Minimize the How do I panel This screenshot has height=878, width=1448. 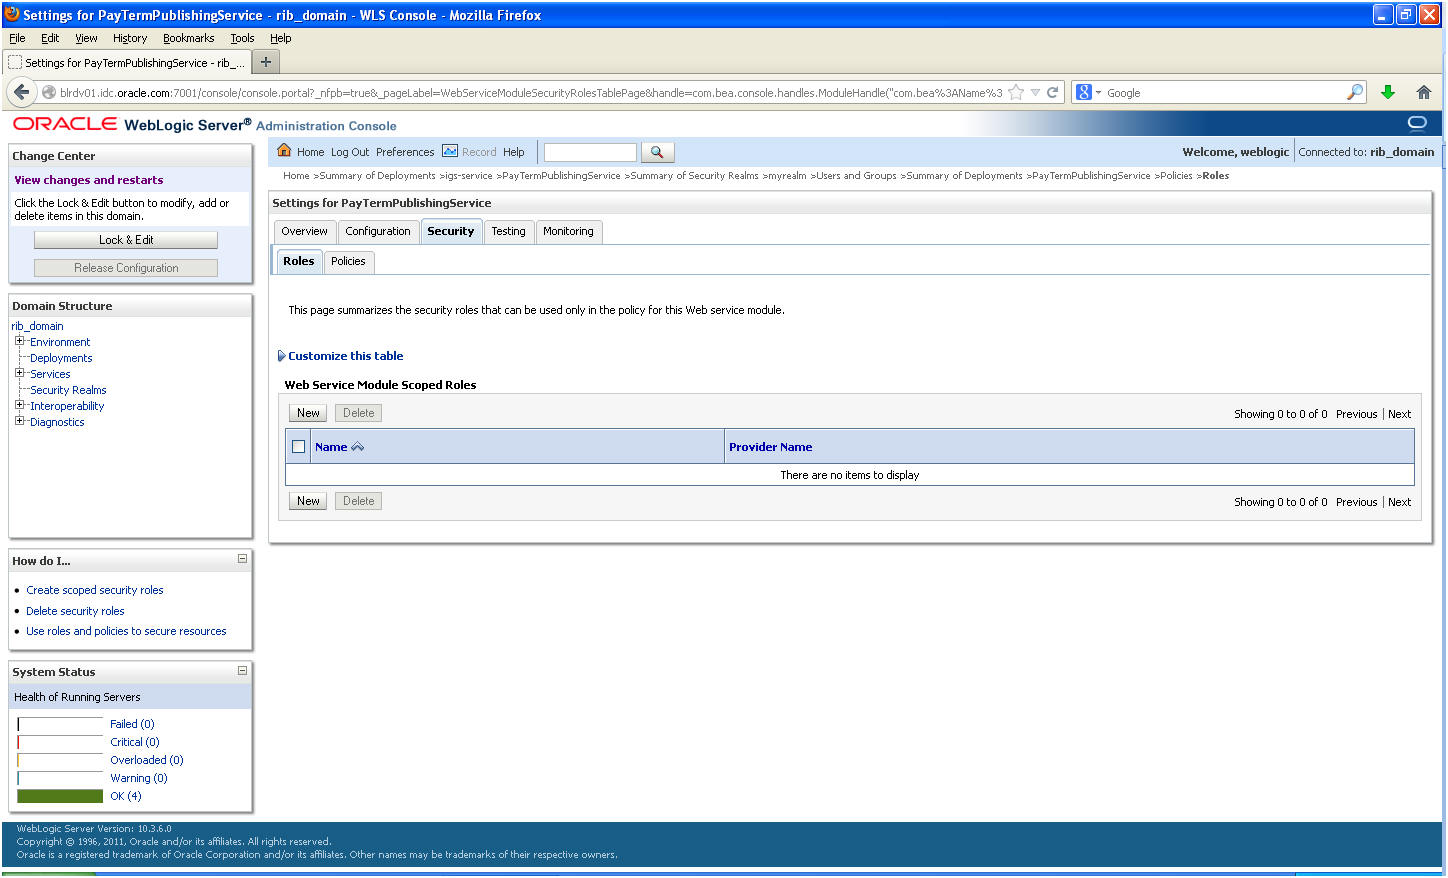coord(242,559)
